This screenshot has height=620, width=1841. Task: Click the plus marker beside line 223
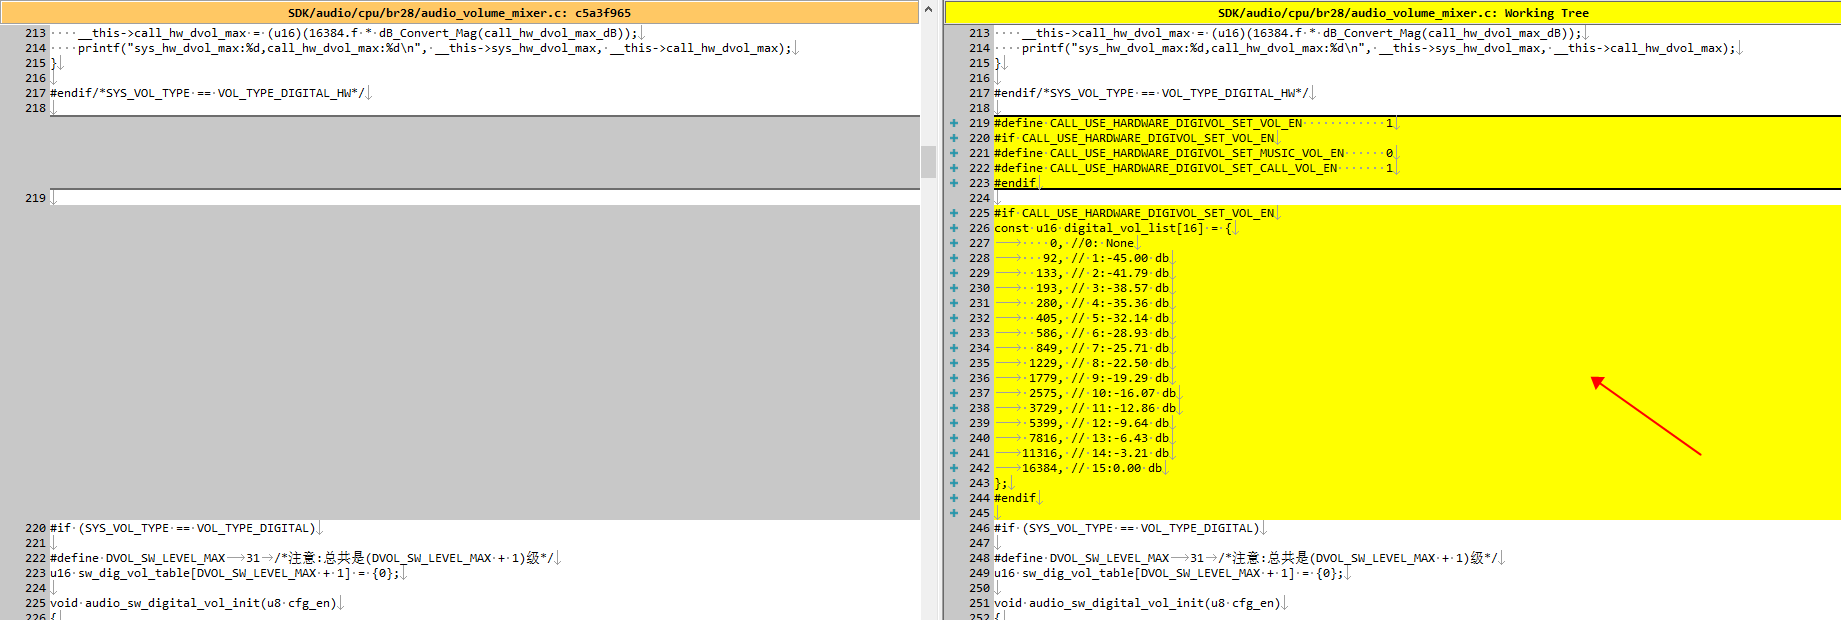click(954, 183)
